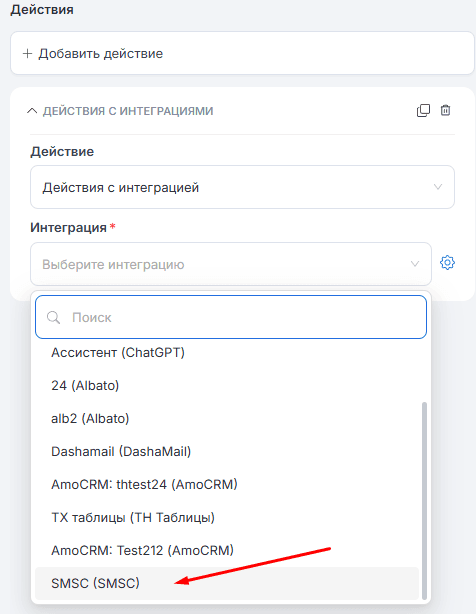Open integration settings with the gear icon
This screenshot has height=614, width=476.
(x=447, y=263)
